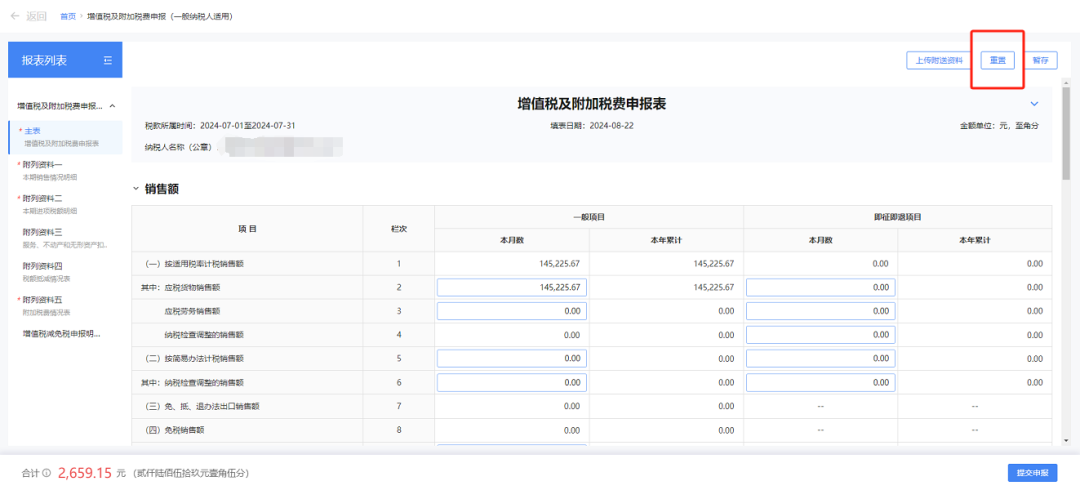The image size is (1080, 499).
Task: Click the 上传附送资料 button
Action: click(x=938, y=61)
